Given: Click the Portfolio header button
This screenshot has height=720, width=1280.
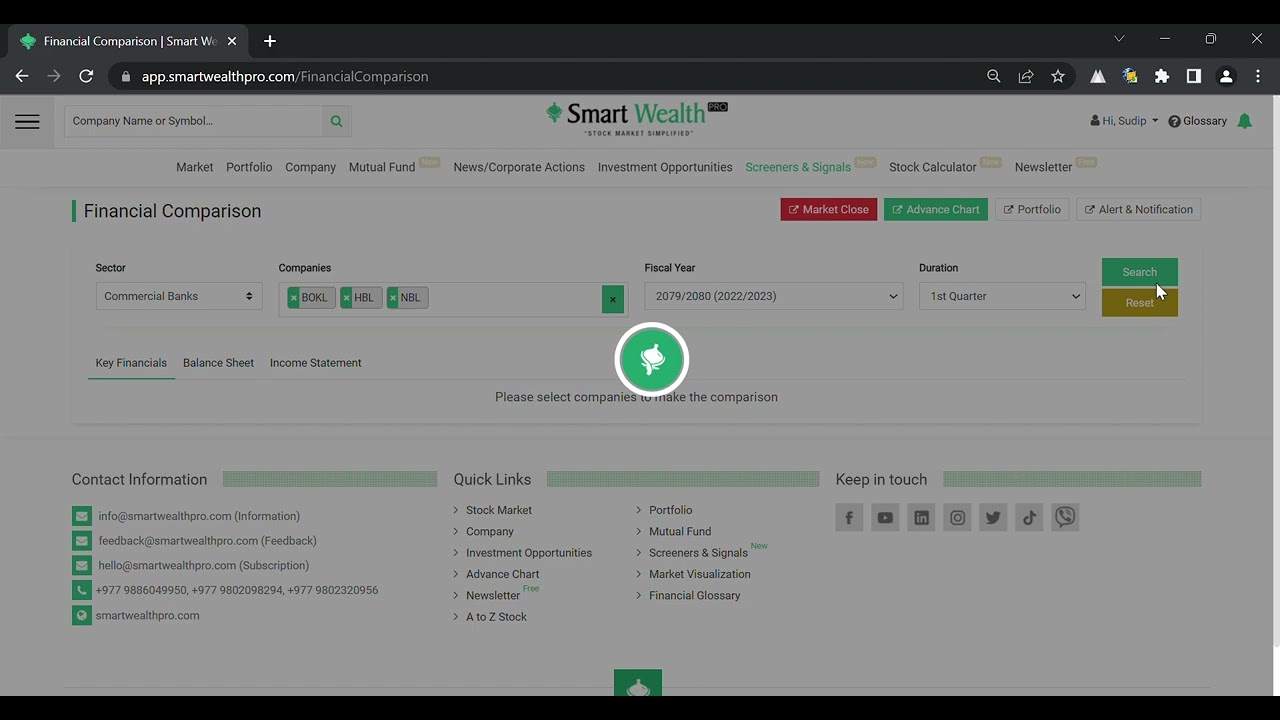Looking at the screenshot, I should click(x=1032, y=210).
